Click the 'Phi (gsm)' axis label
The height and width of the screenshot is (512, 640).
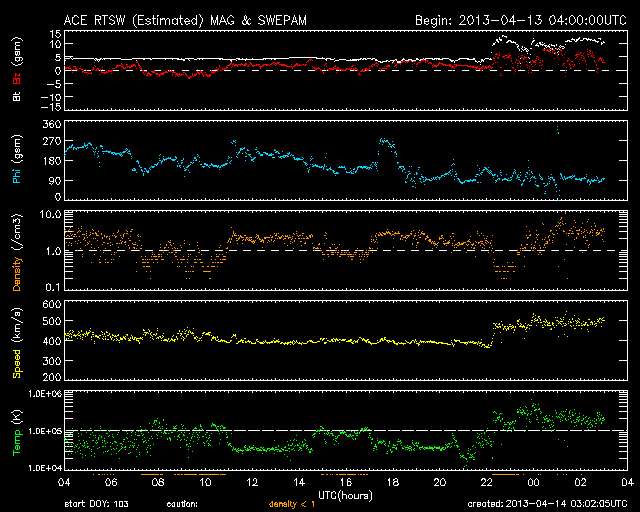(x=17, y=159)
